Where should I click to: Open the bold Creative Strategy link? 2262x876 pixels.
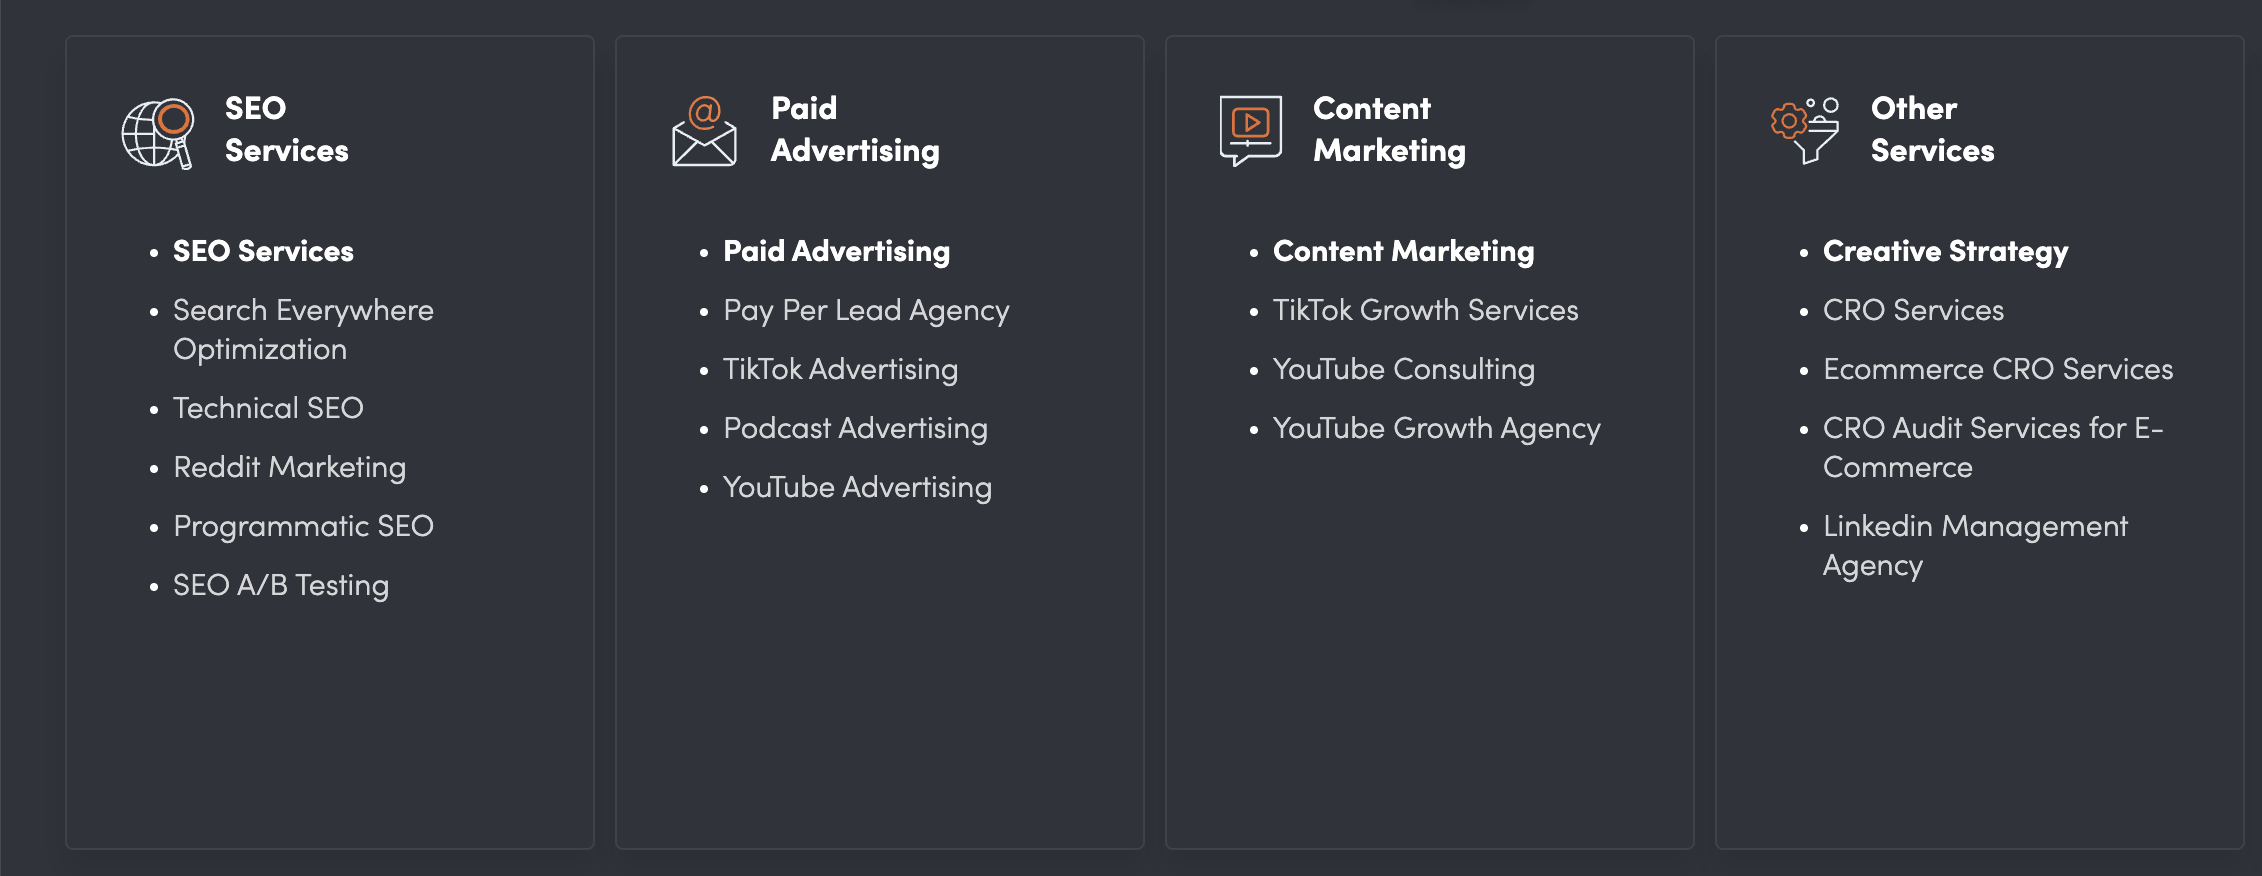point(1945,251)
